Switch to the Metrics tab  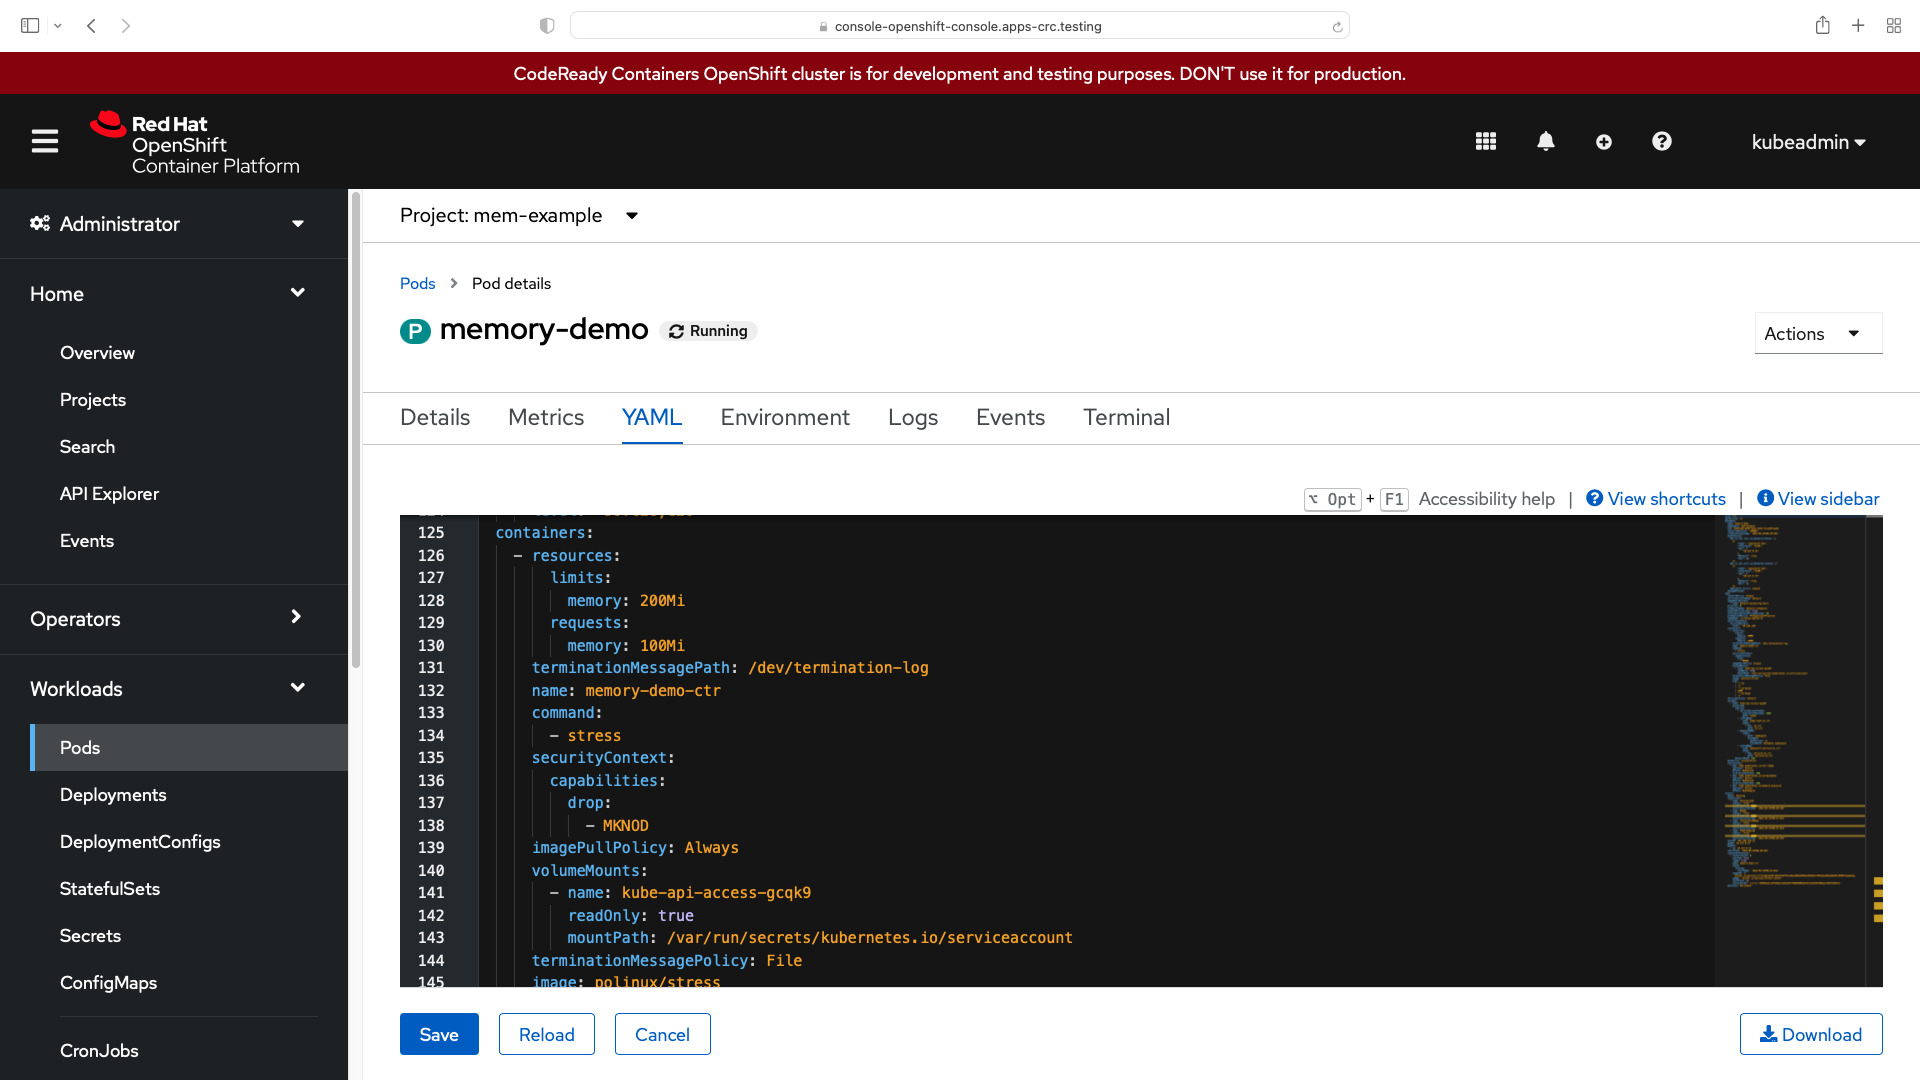(x=546, y=418)
